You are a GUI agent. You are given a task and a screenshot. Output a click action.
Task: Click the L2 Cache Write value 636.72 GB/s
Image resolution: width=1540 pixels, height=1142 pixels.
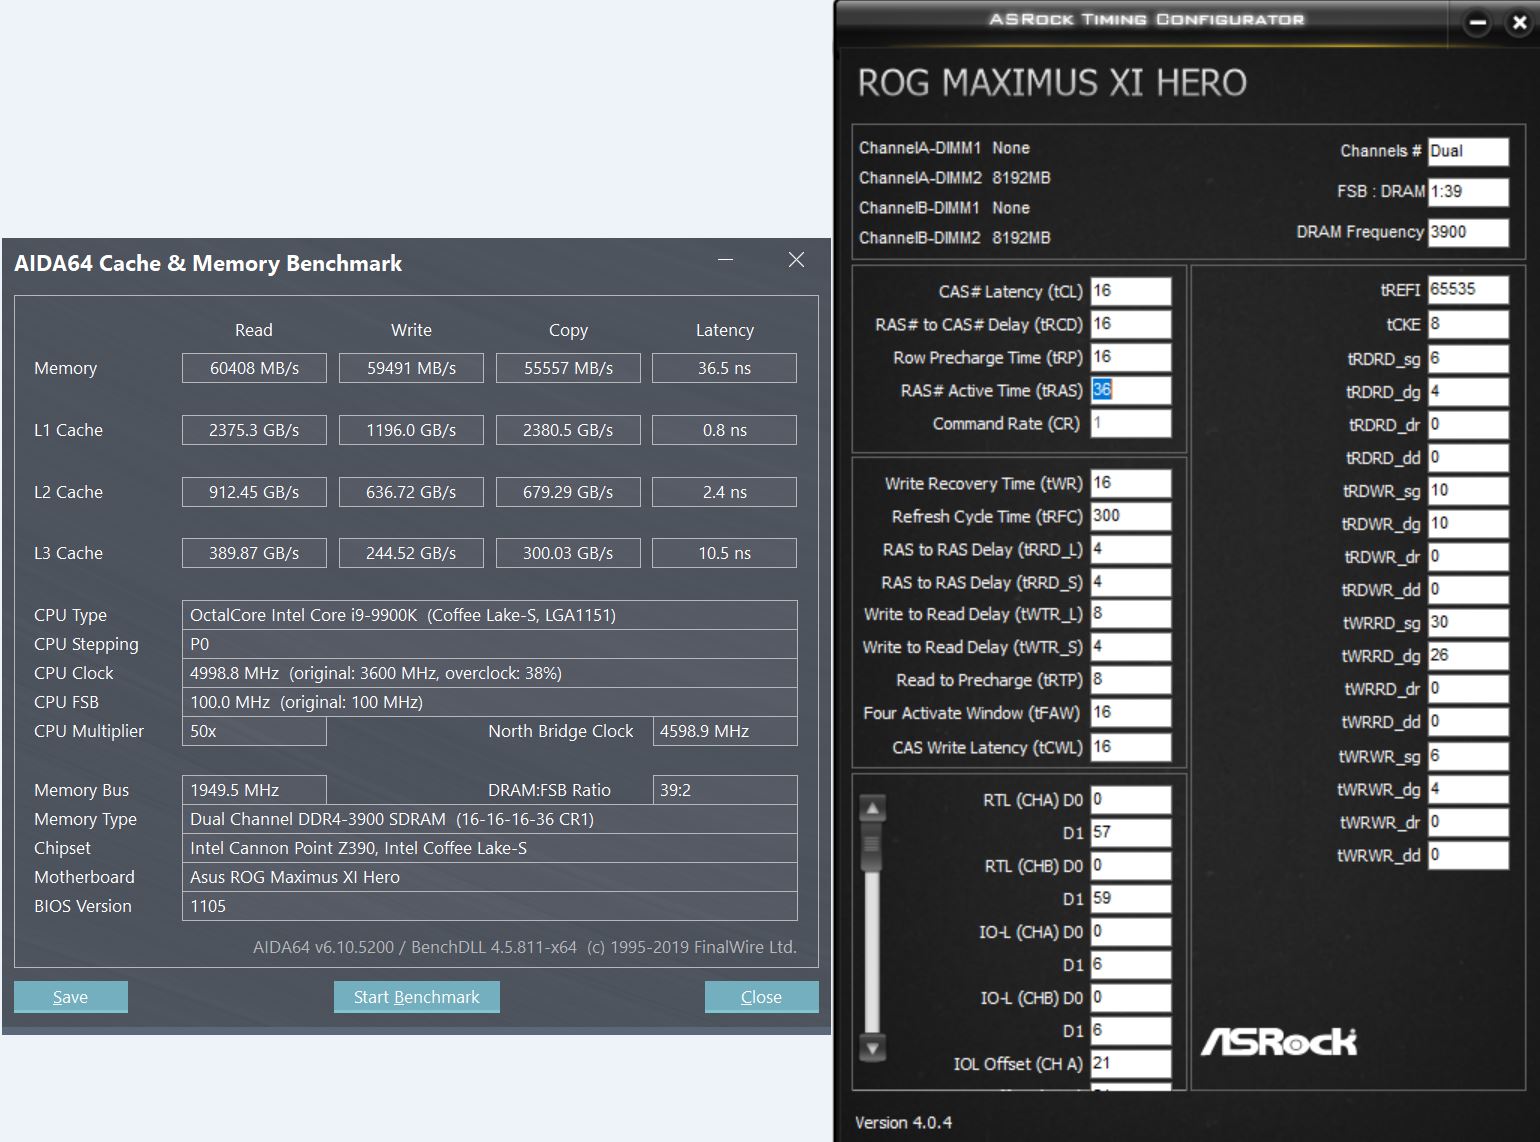coord(411,492)
